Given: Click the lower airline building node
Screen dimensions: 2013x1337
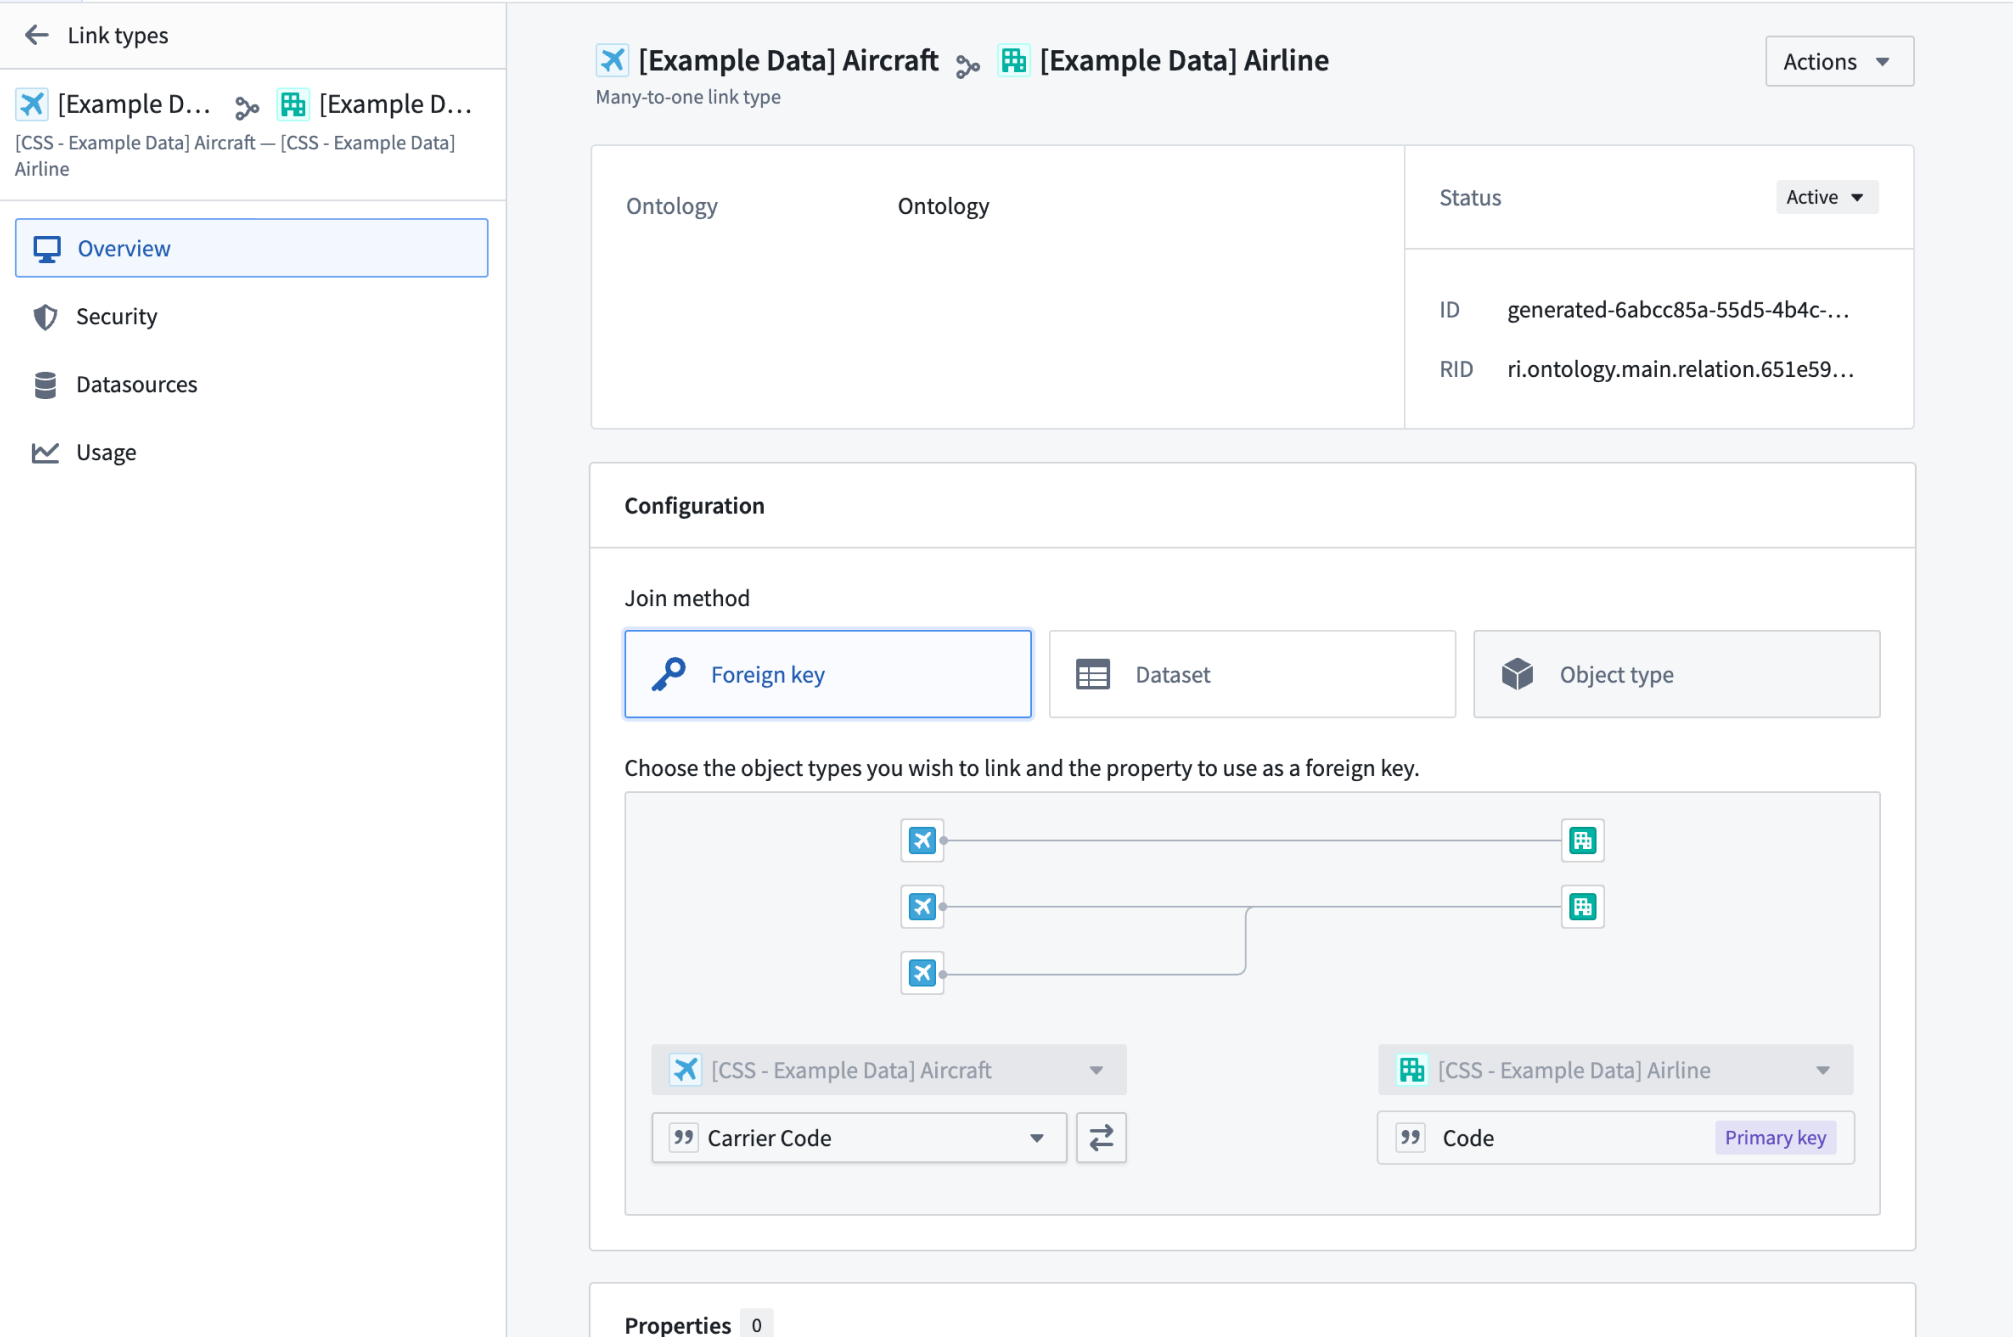Looking at the screenshot, I should [x=1582, y=907].
